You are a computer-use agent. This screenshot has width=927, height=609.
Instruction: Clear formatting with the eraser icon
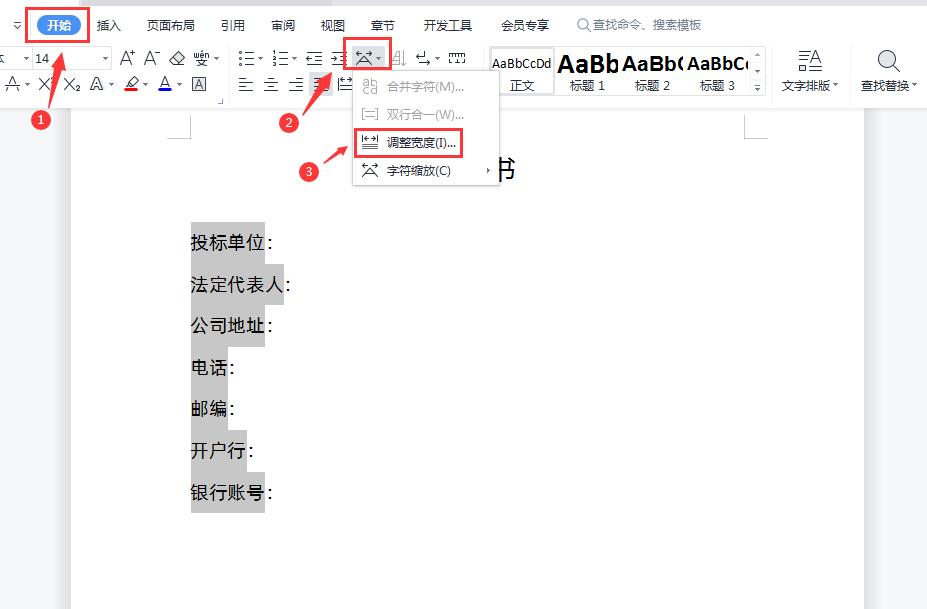[x=177, y=59]
